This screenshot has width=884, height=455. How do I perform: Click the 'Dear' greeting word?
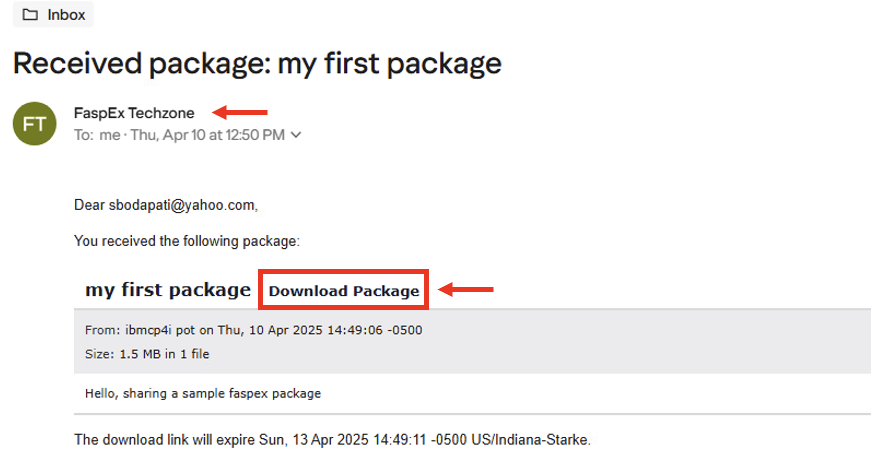pos(90,205)
